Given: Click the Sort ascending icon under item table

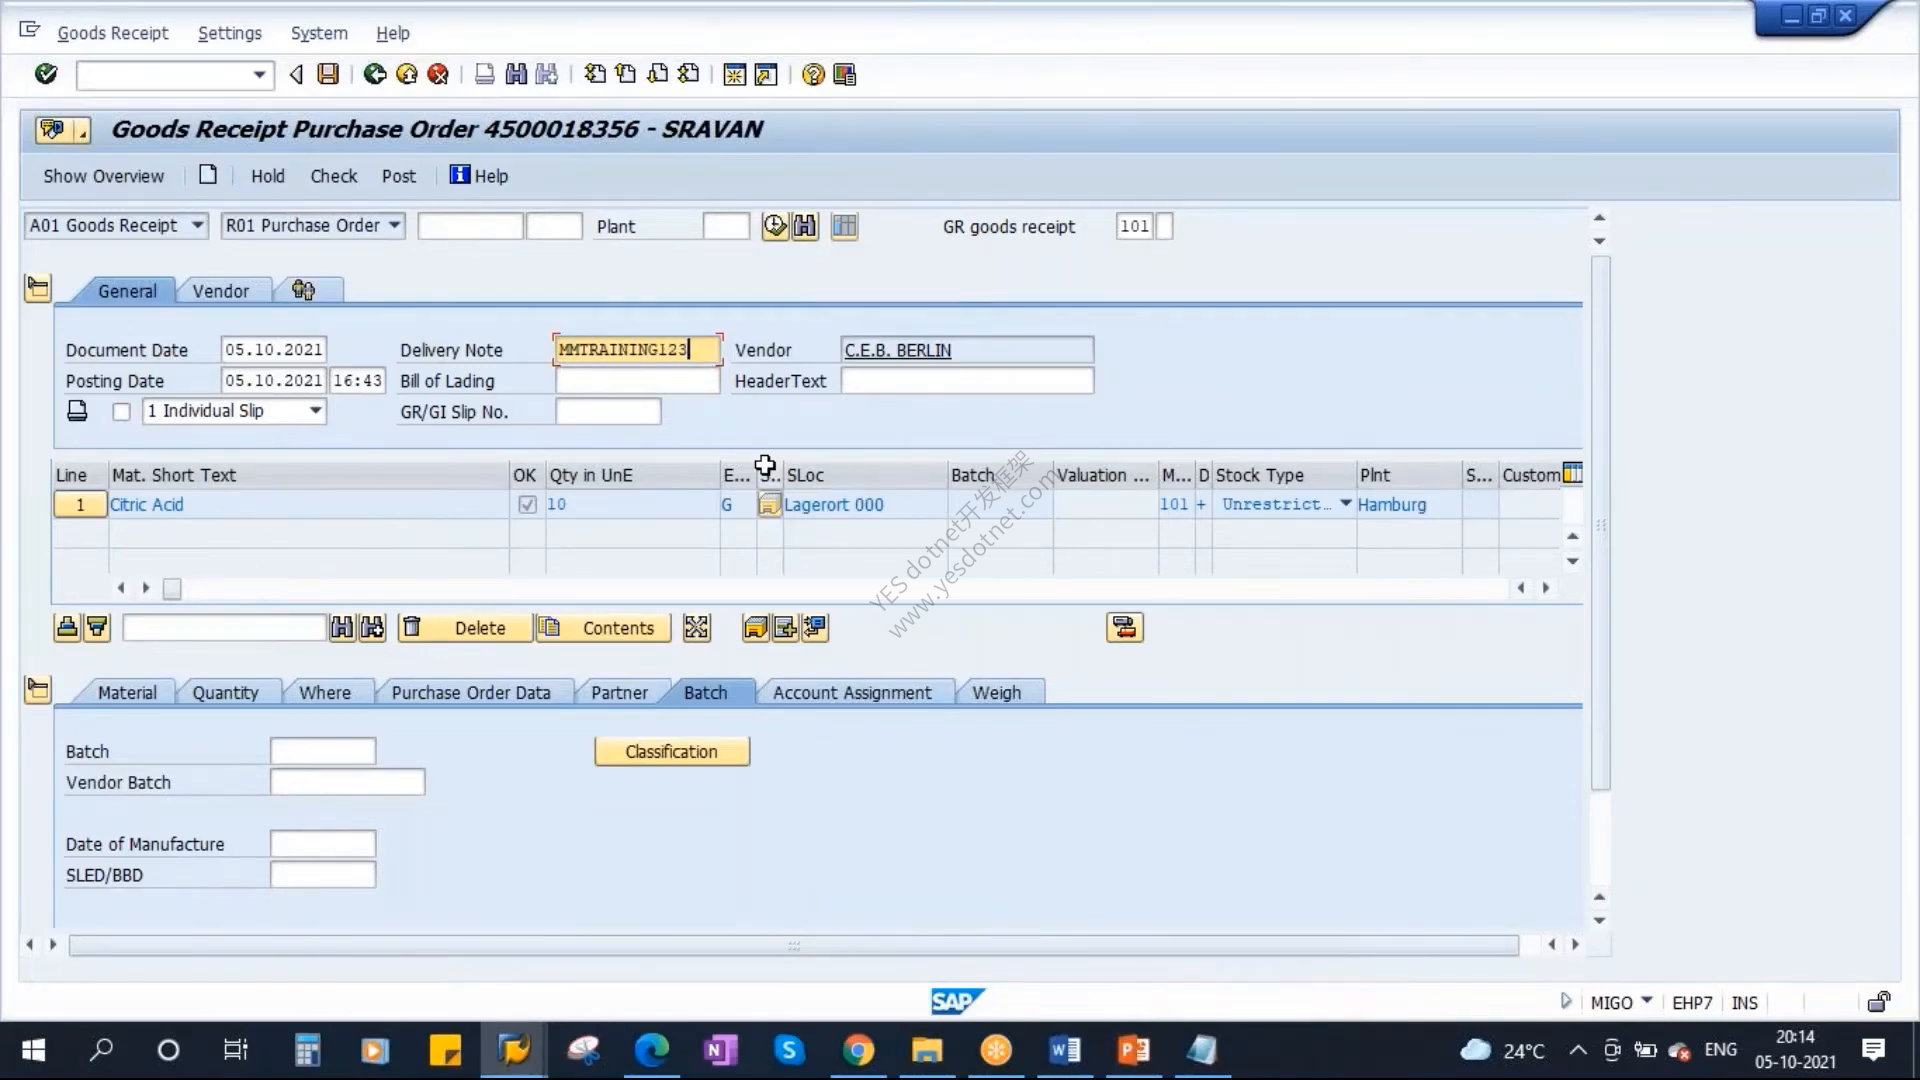Looking at the screenshot, I should 67,627.
